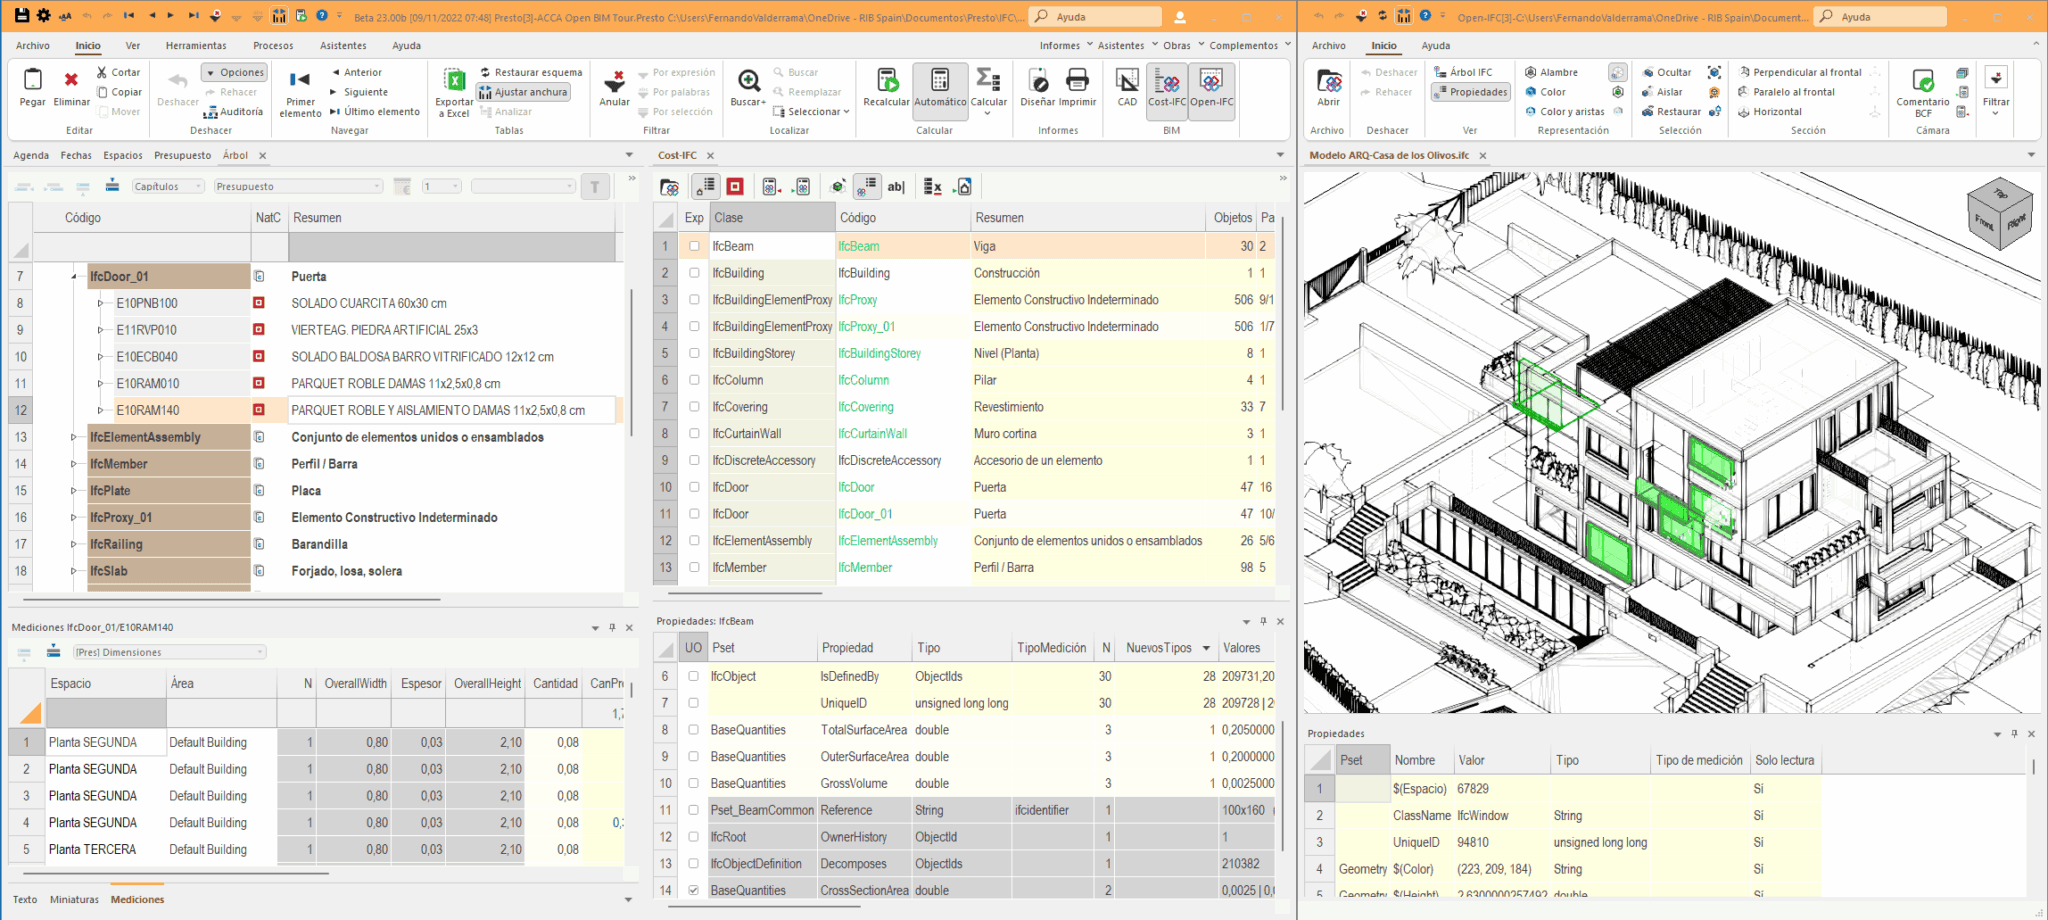Viewport: 2048px width, 920px height.
Task: Open the Miniaturas tab at the bottom
Action: [x=73, y=899]
